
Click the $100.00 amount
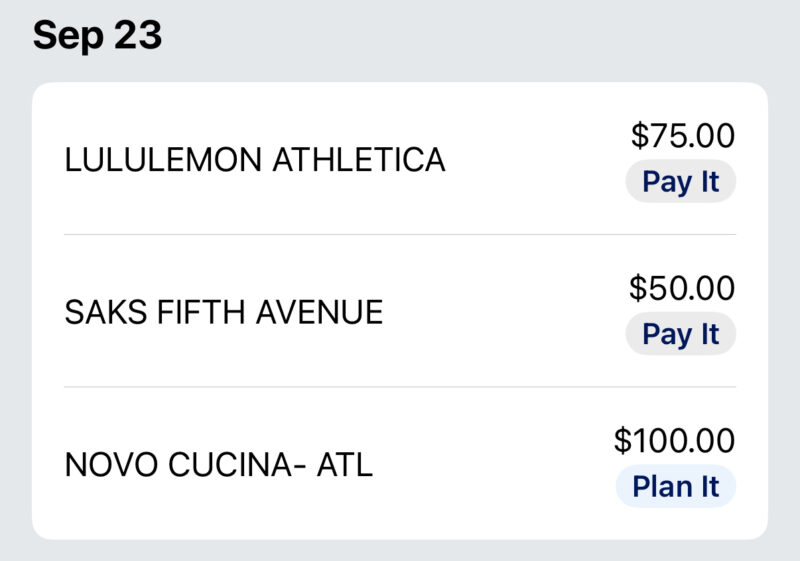point(675,440)
